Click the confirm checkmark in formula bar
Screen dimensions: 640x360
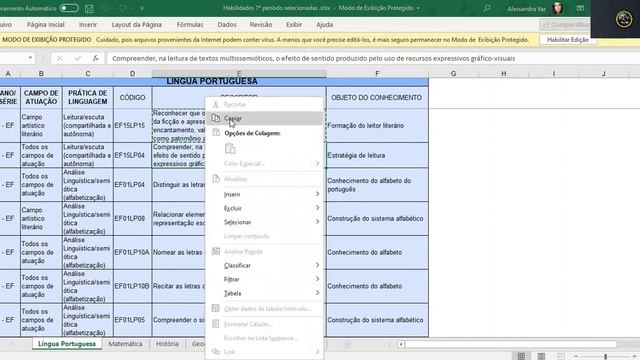coord(78,58)
